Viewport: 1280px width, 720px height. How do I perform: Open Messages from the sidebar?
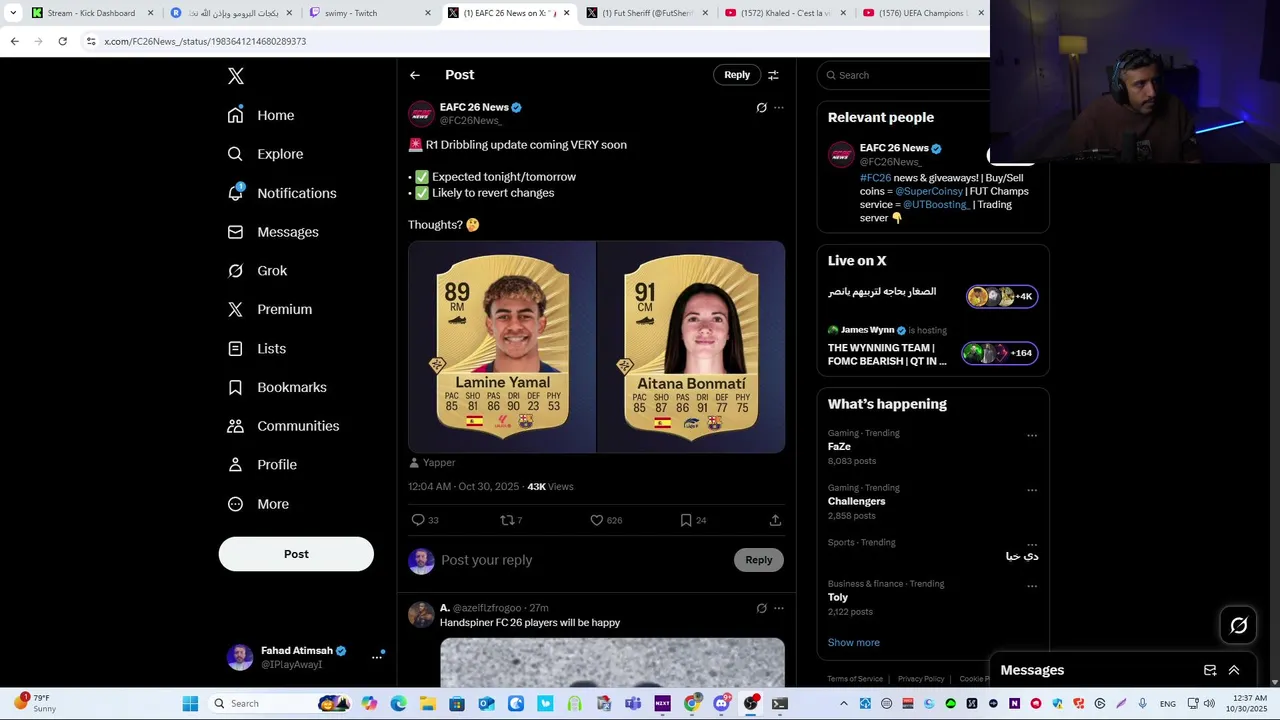tap(273, 232)
